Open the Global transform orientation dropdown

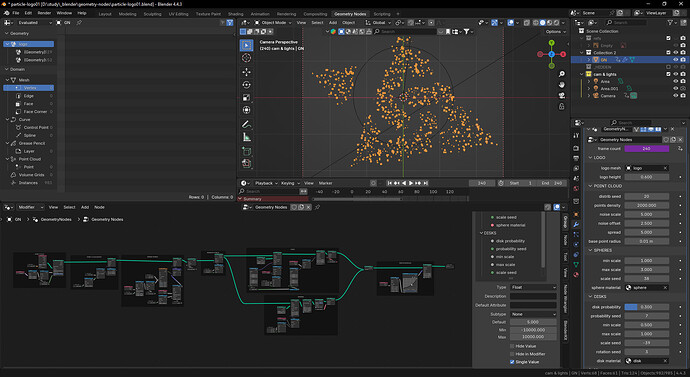(378, 22)
